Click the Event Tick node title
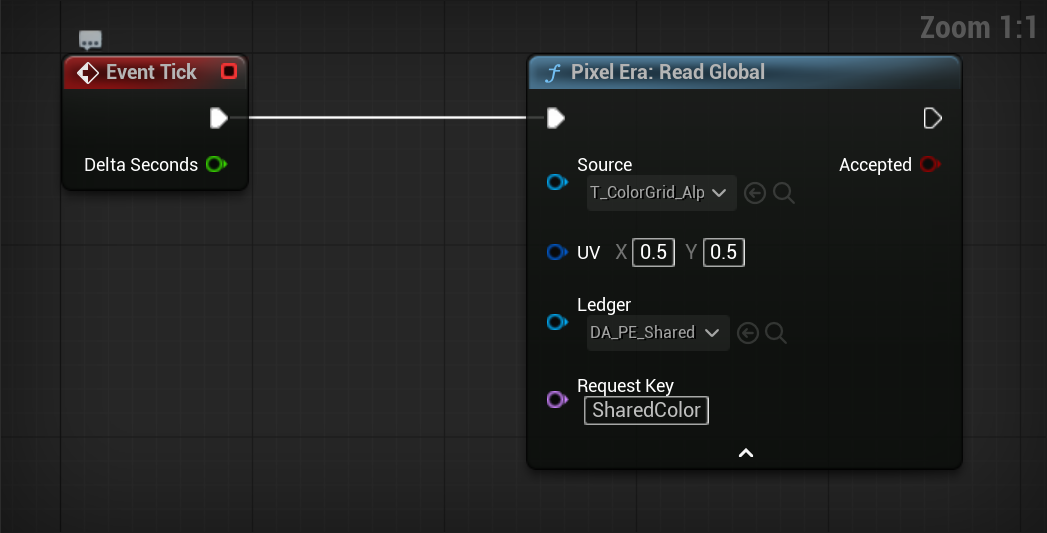The width and height of the screenshot is (1047, 533). (151, 72)
